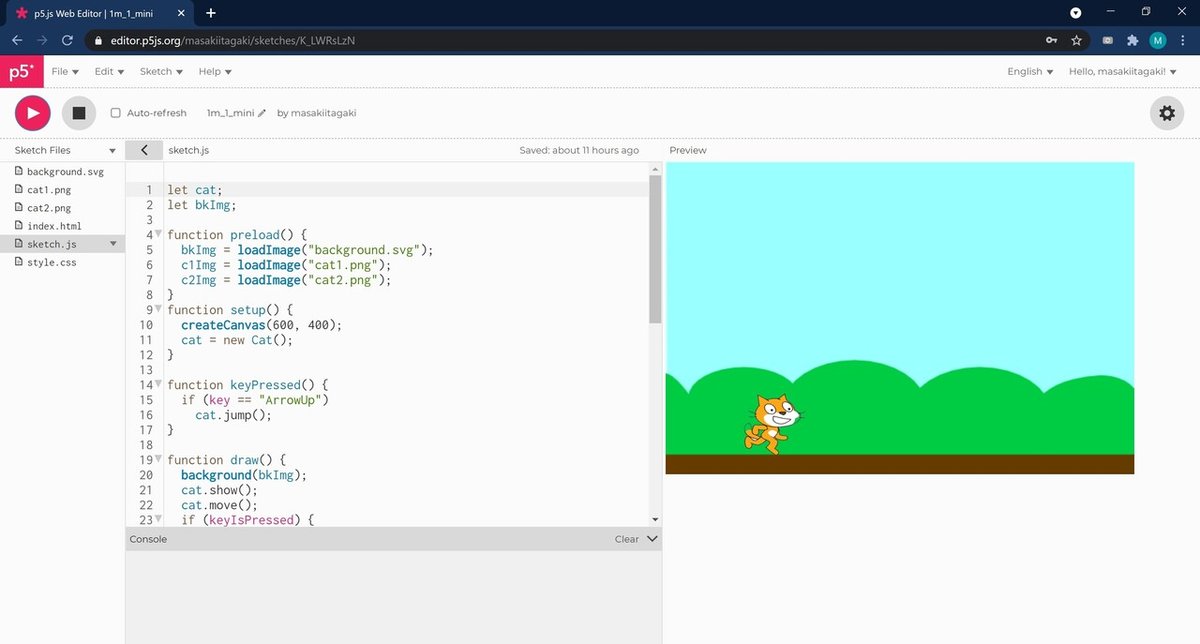Screen dimensions: 1200x644
Task: Bookmark this page with star icon
Action: tap(1076, 40)
